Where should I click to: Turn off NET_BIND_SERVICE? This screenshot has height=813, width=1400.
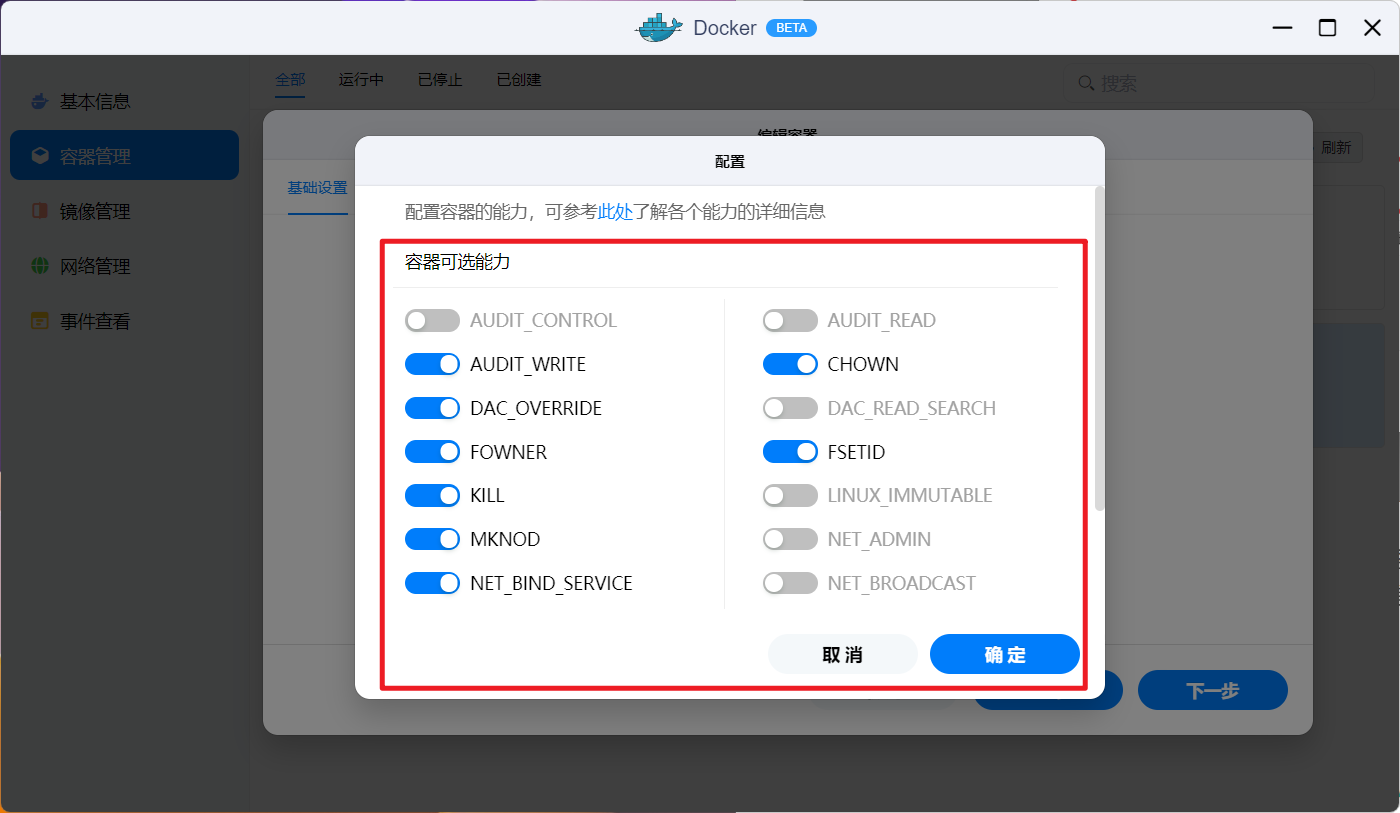click(x=432, y=582)
